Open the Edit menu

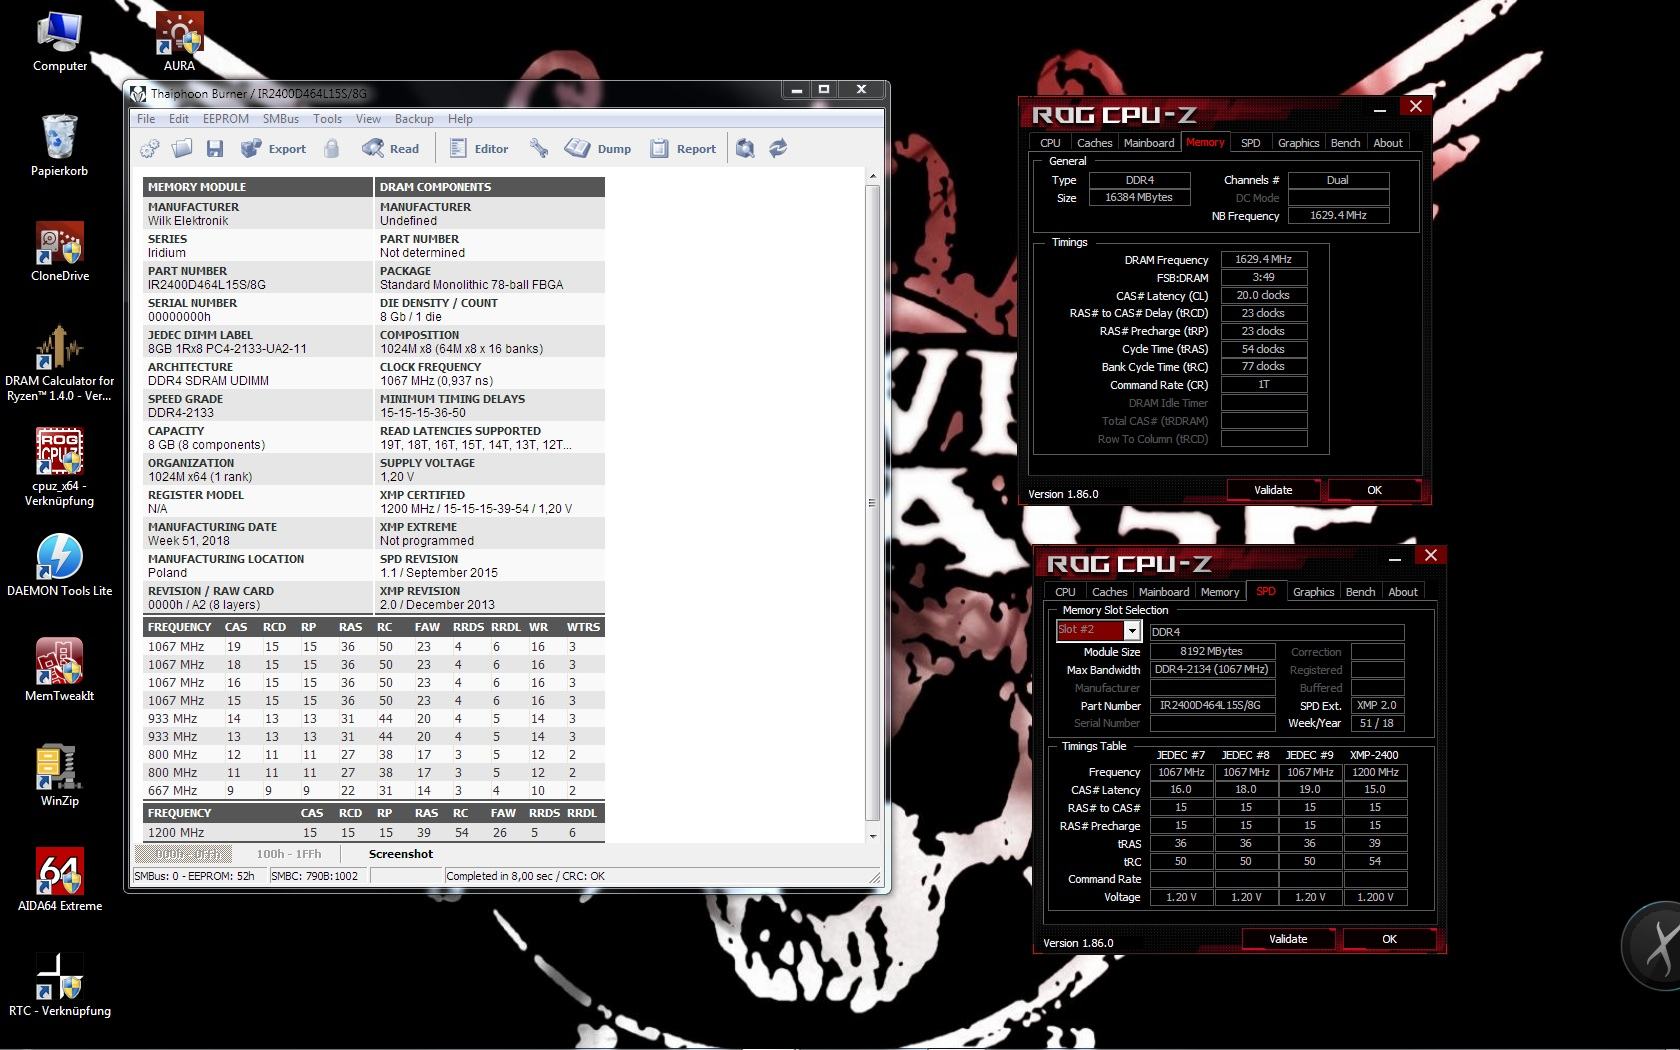point(179,118)
